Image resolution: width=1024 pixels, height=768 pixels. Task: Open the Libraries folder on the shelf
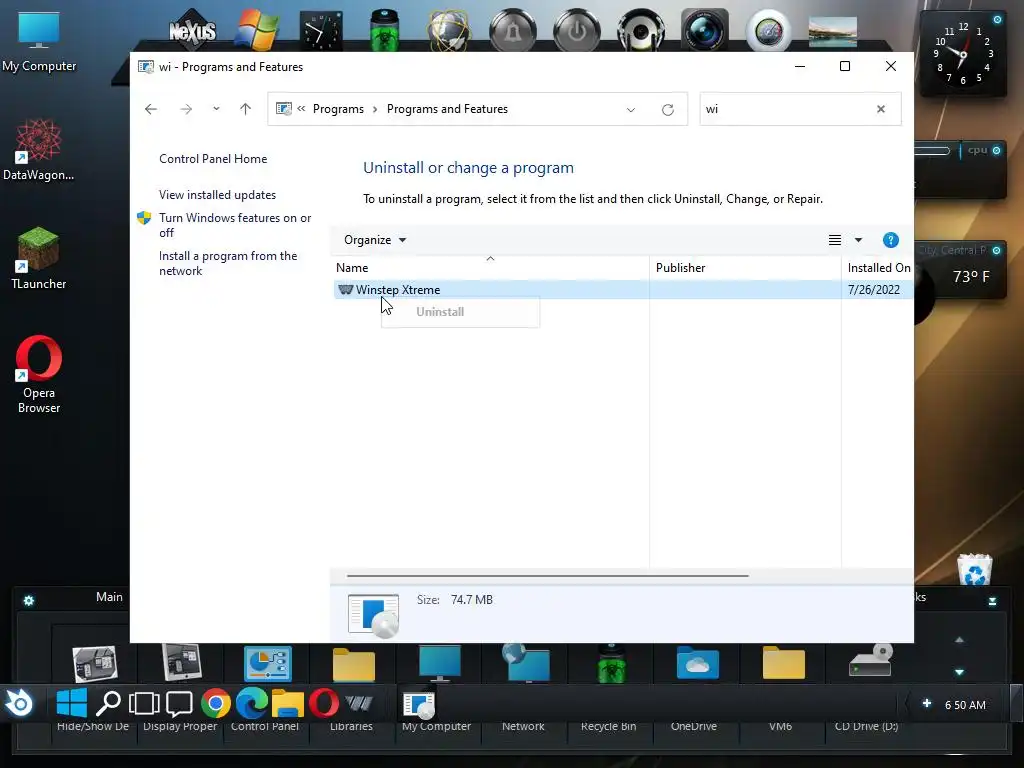[353, 664]
